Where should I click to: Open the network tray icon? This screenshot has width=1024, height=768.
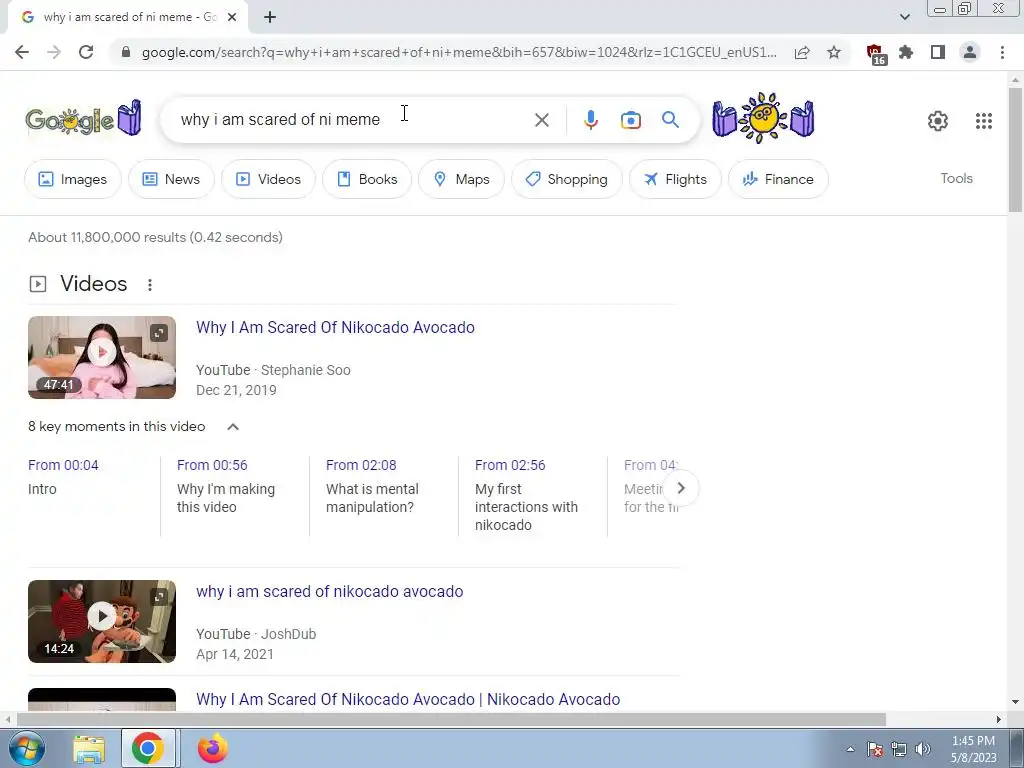click(x=899, y=749)
